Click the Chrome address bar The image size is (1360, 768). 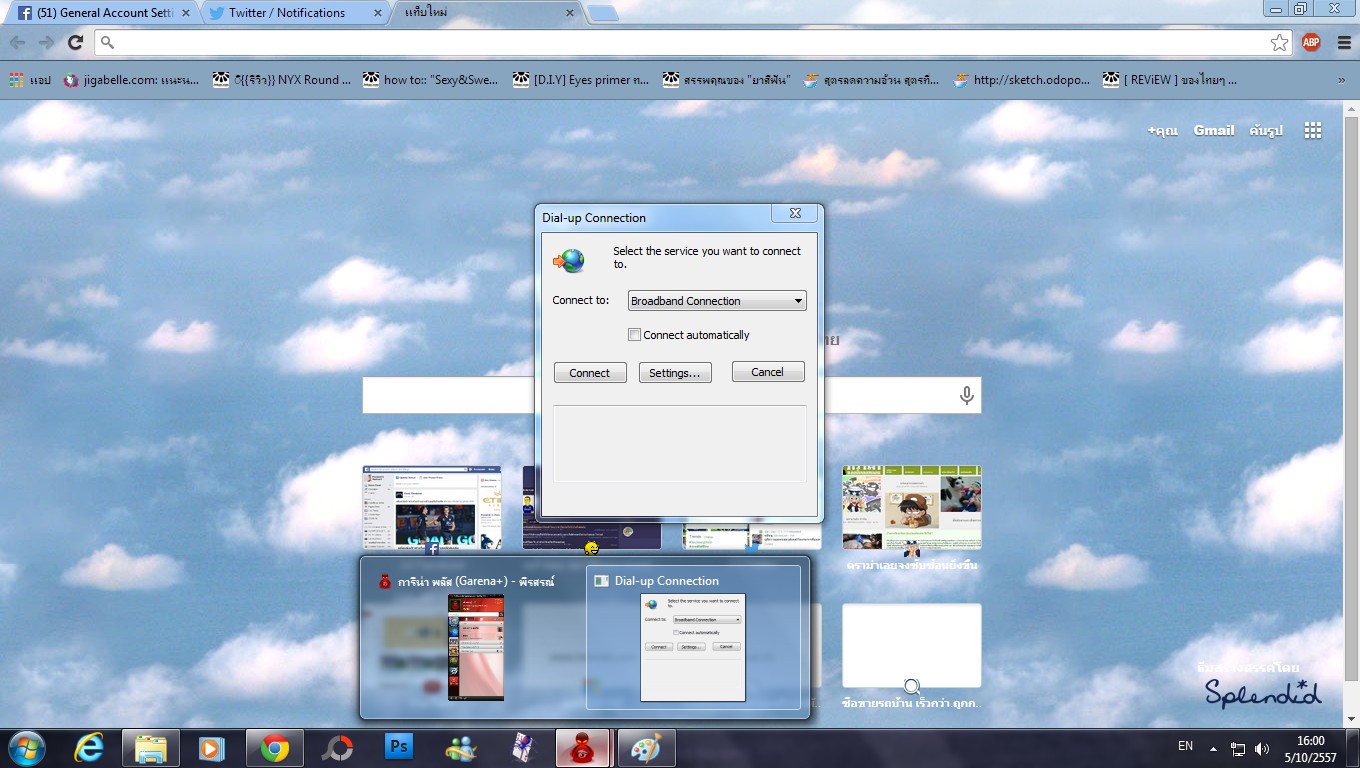[693, 42]
